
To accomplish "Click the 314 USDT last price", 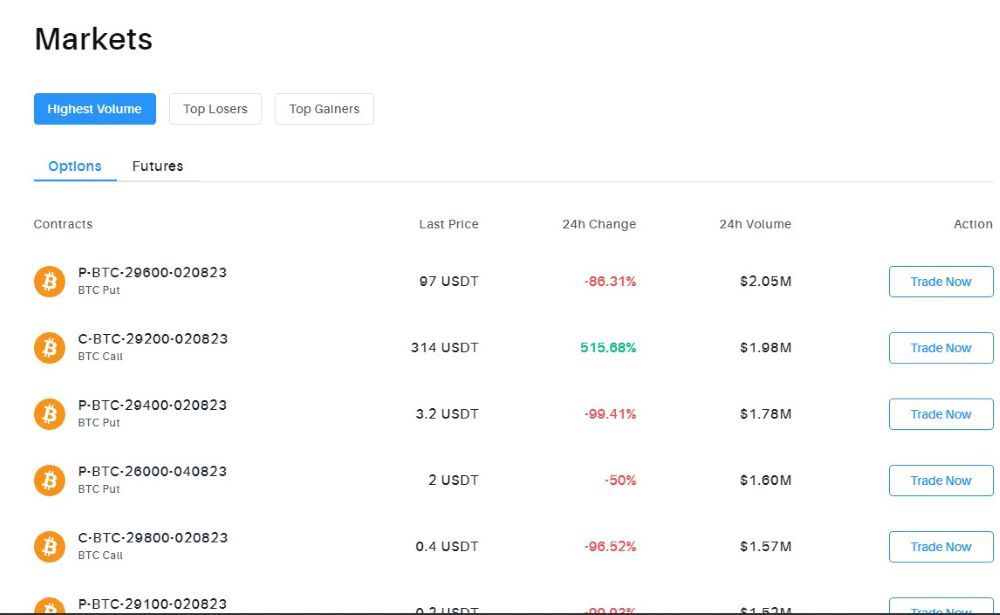I will tap(445, 348).
